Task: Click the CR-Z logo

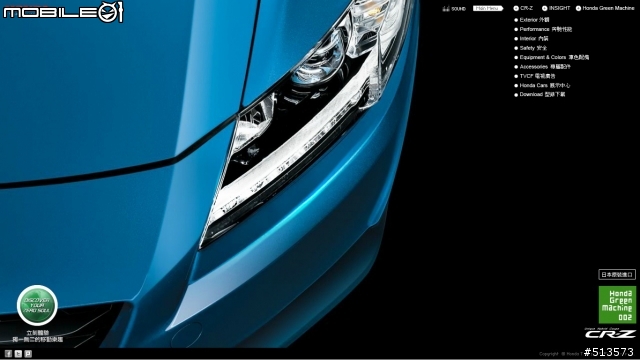Action: 610,333
